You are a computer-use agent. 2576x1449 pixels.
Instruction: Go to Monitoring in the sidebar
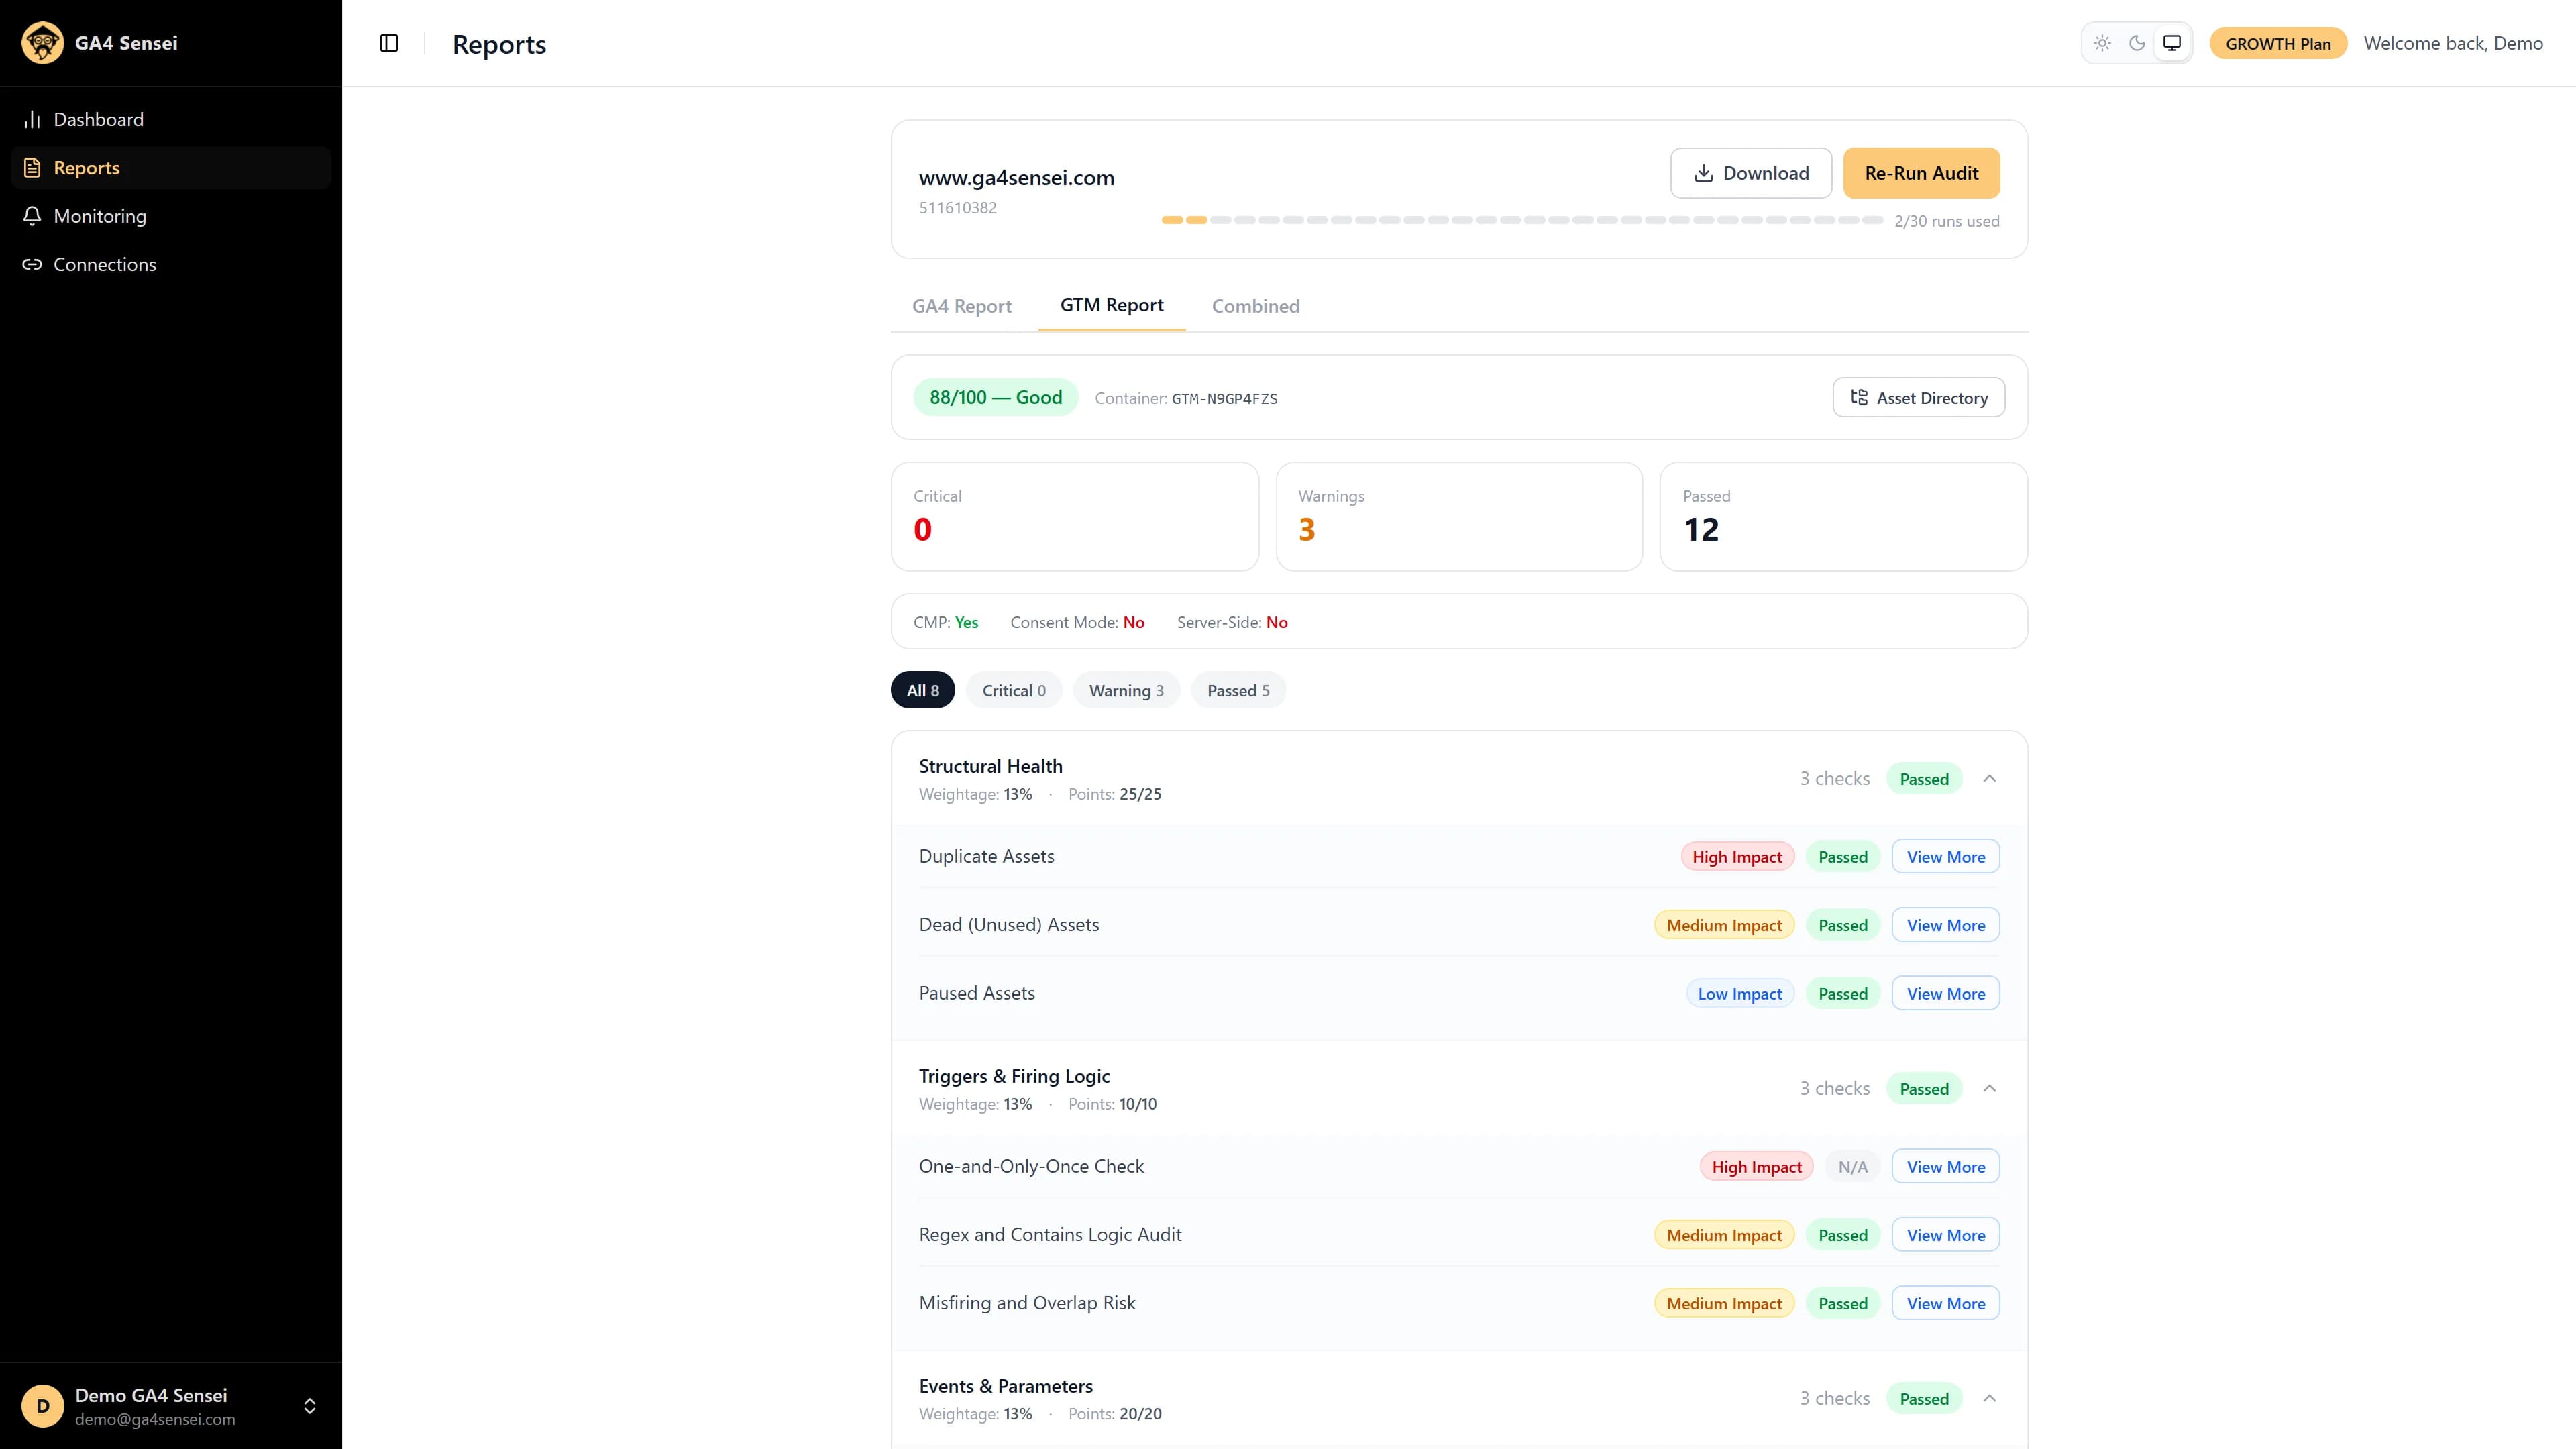pos(171,216)
